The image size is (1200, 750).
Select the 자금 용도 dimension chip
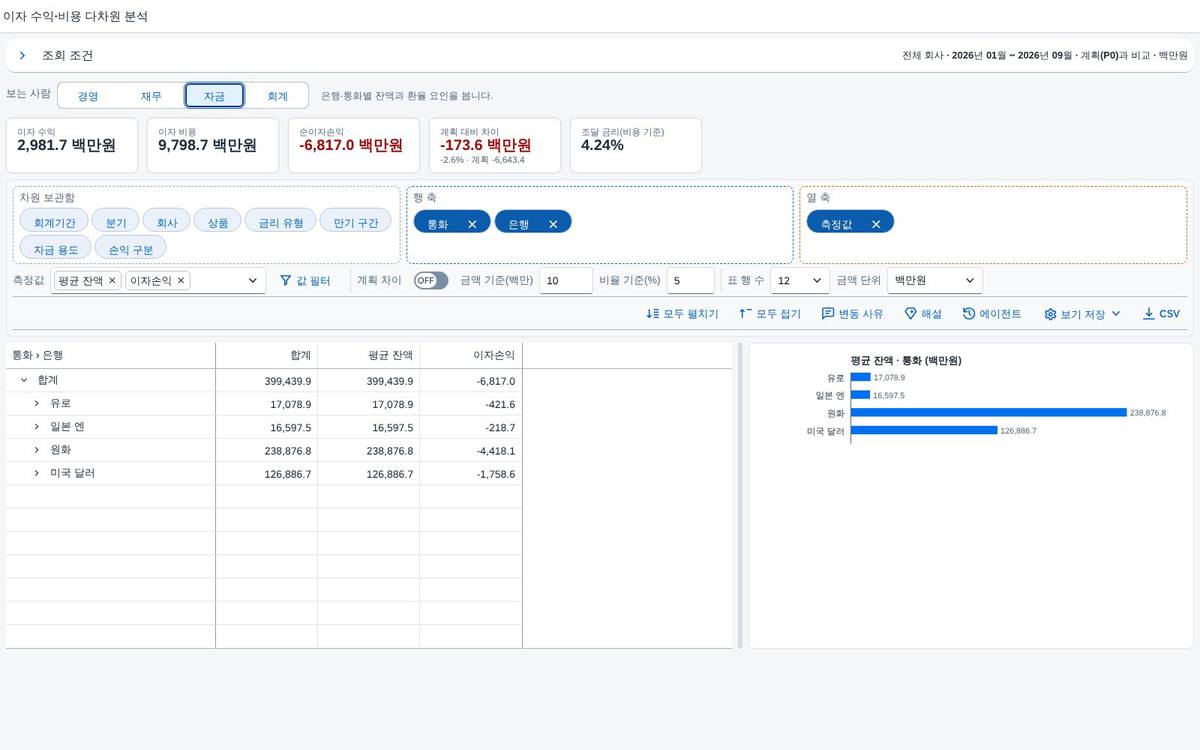click(x=55, y=248)
